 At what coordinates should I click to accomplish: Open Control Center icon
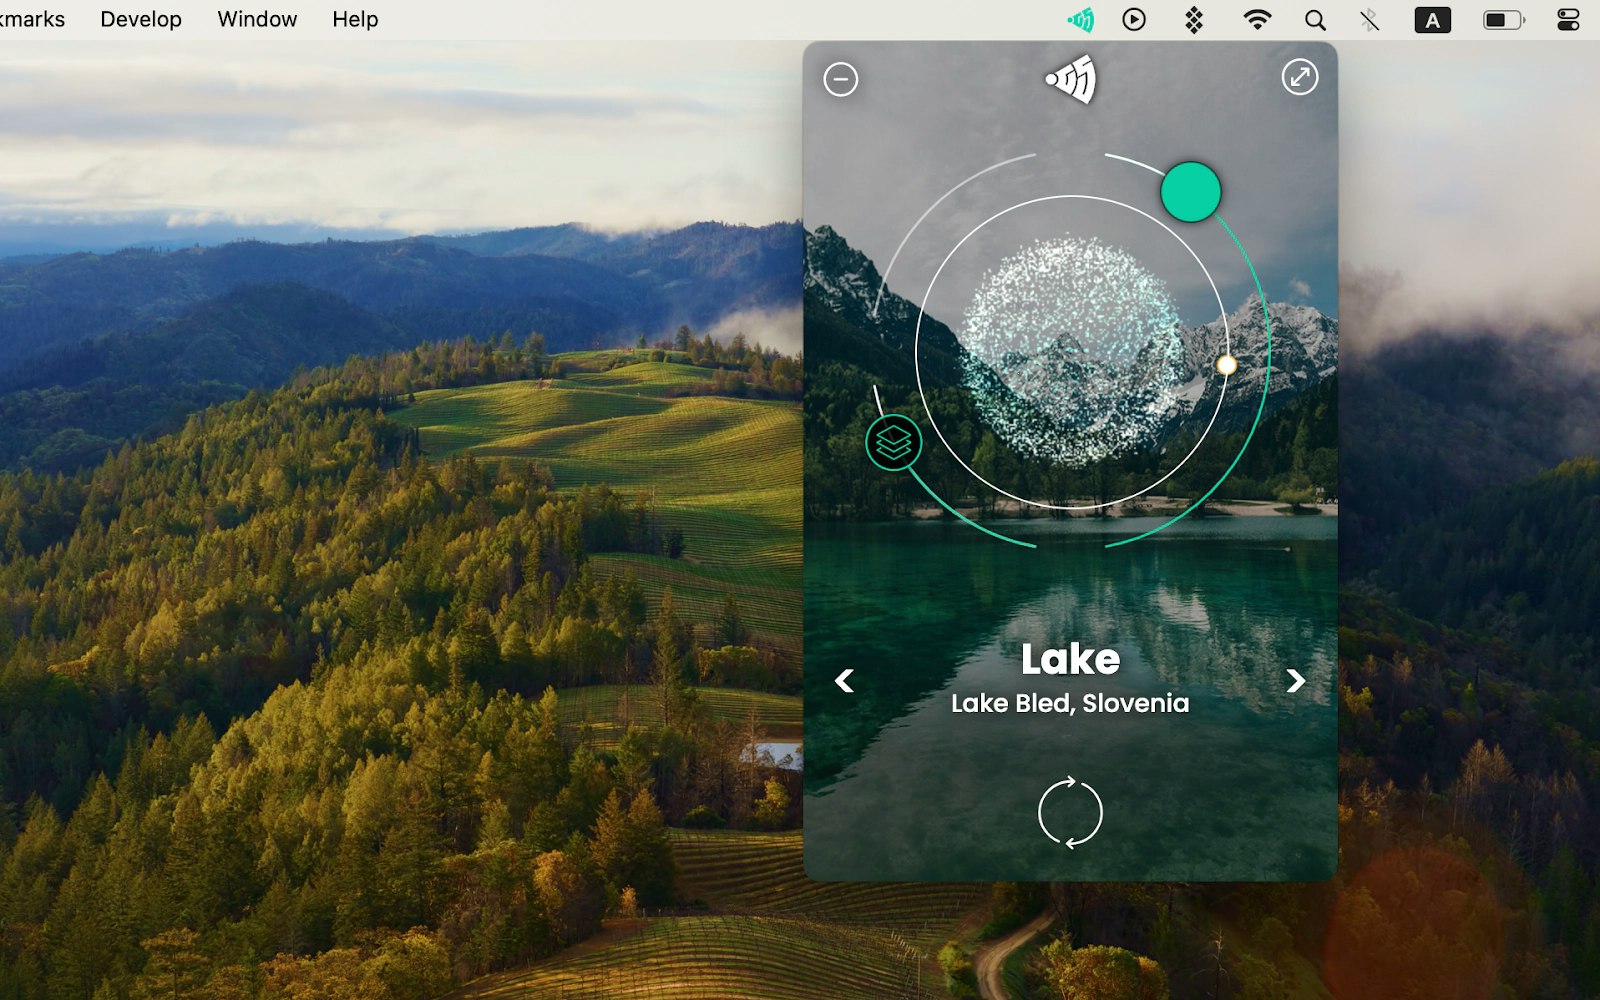[1568, 19]
